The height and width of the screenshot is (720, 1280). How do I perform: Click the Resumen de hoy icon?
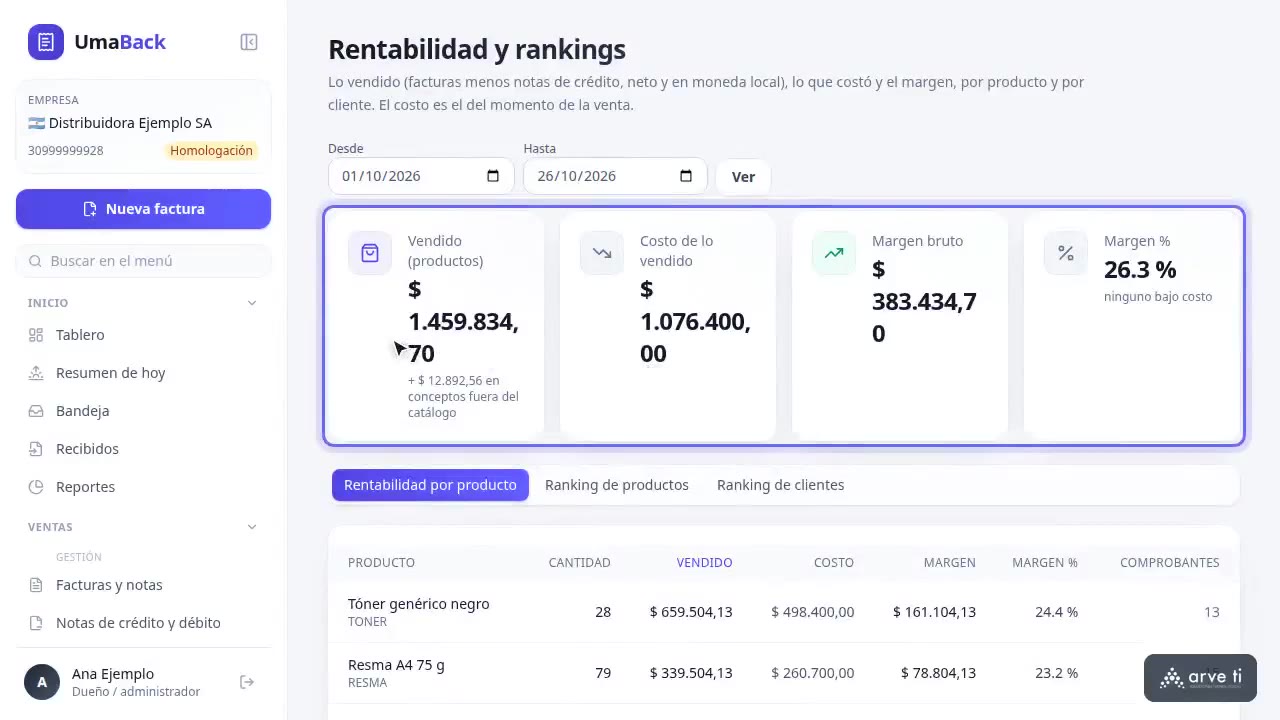(x=36, y=373)
